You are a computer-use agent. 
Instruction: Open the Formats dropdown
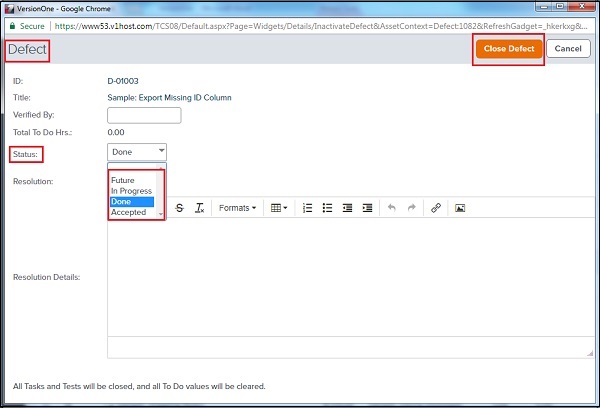point(237,208)
